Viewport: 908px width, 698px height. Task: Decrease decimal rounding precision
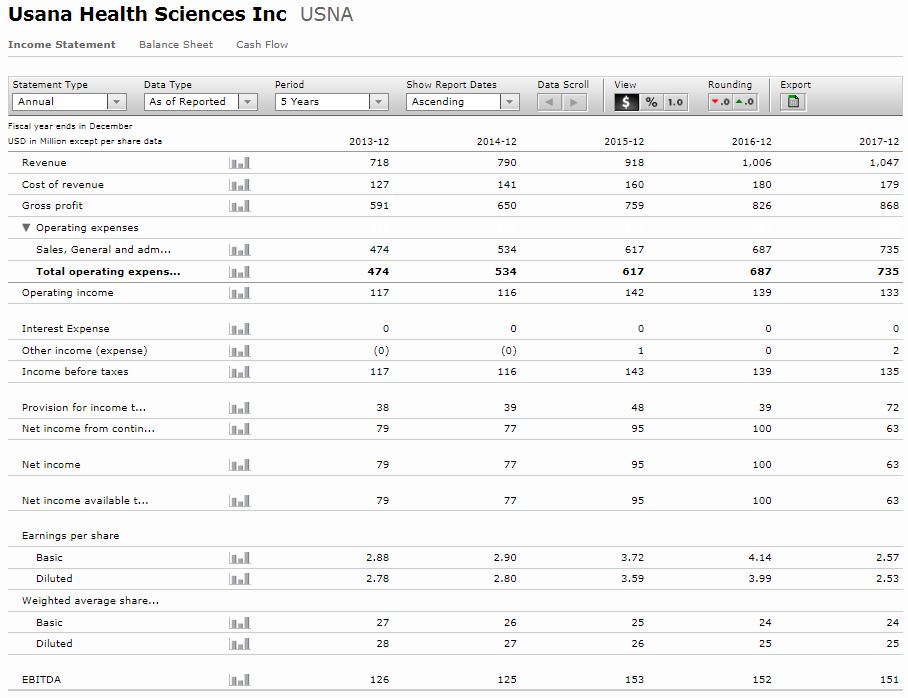tap(720, 102)
